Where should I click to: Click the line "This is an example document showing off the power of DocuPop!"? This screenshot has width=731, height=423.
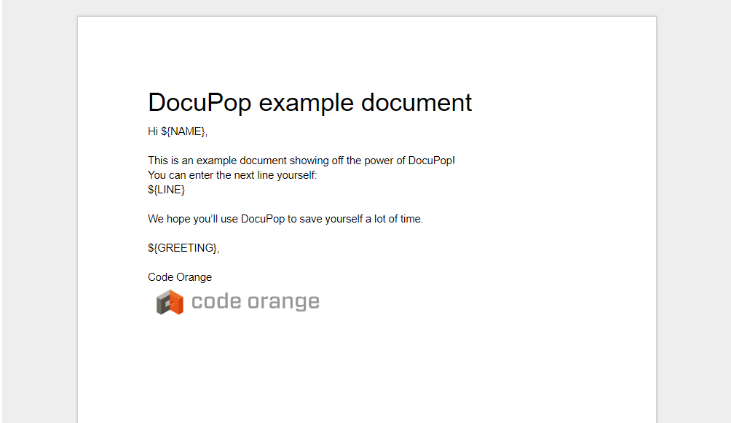coord(301,160)
